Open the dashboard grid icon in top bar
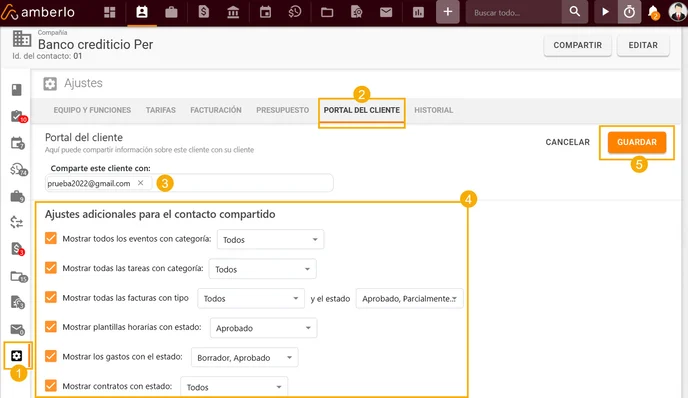The height and width of the screenshot is (398, 688). [x=110, y=12]
